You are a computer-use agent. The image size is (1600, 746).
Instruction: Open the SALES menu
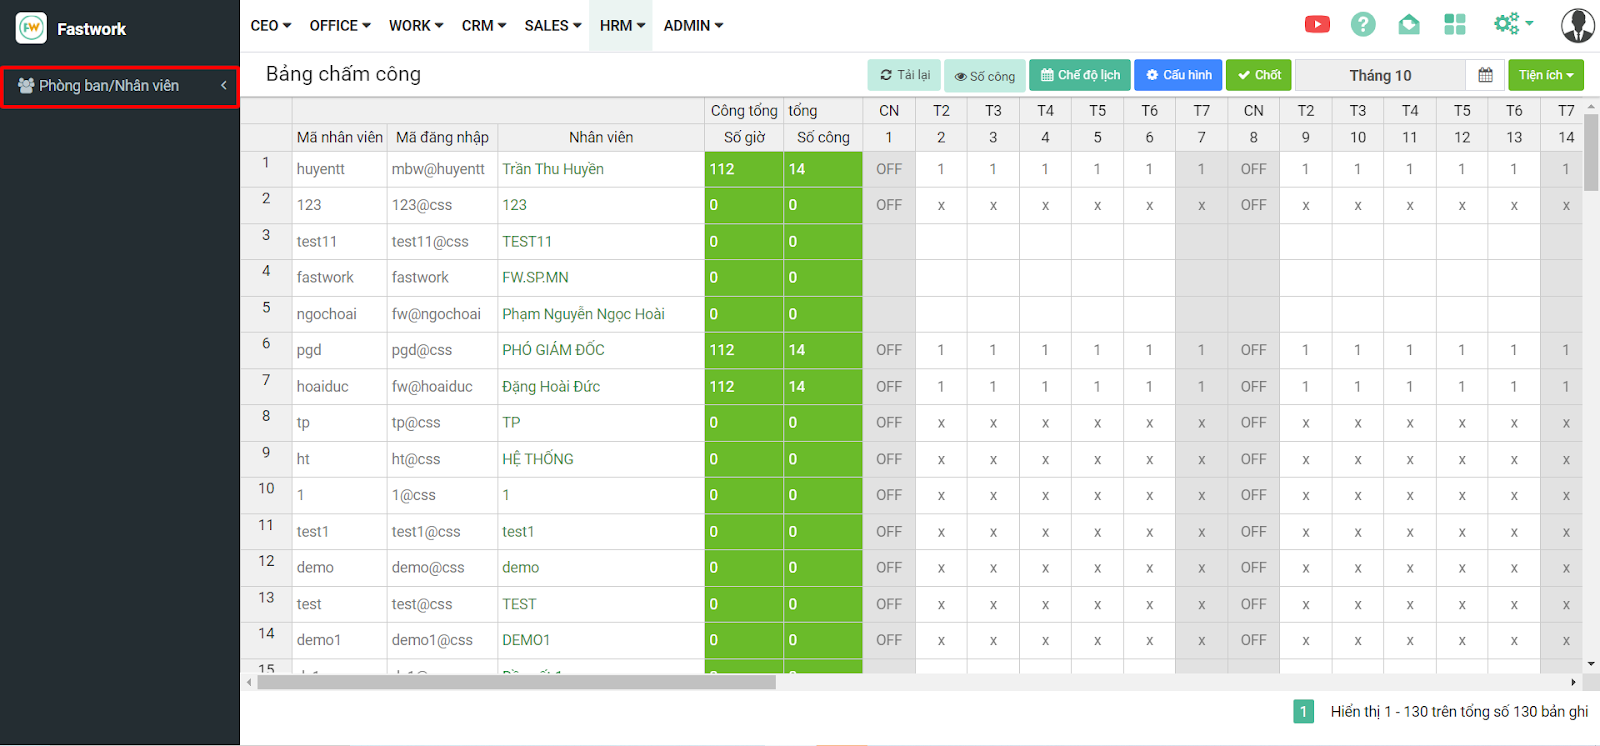(552, 26)
